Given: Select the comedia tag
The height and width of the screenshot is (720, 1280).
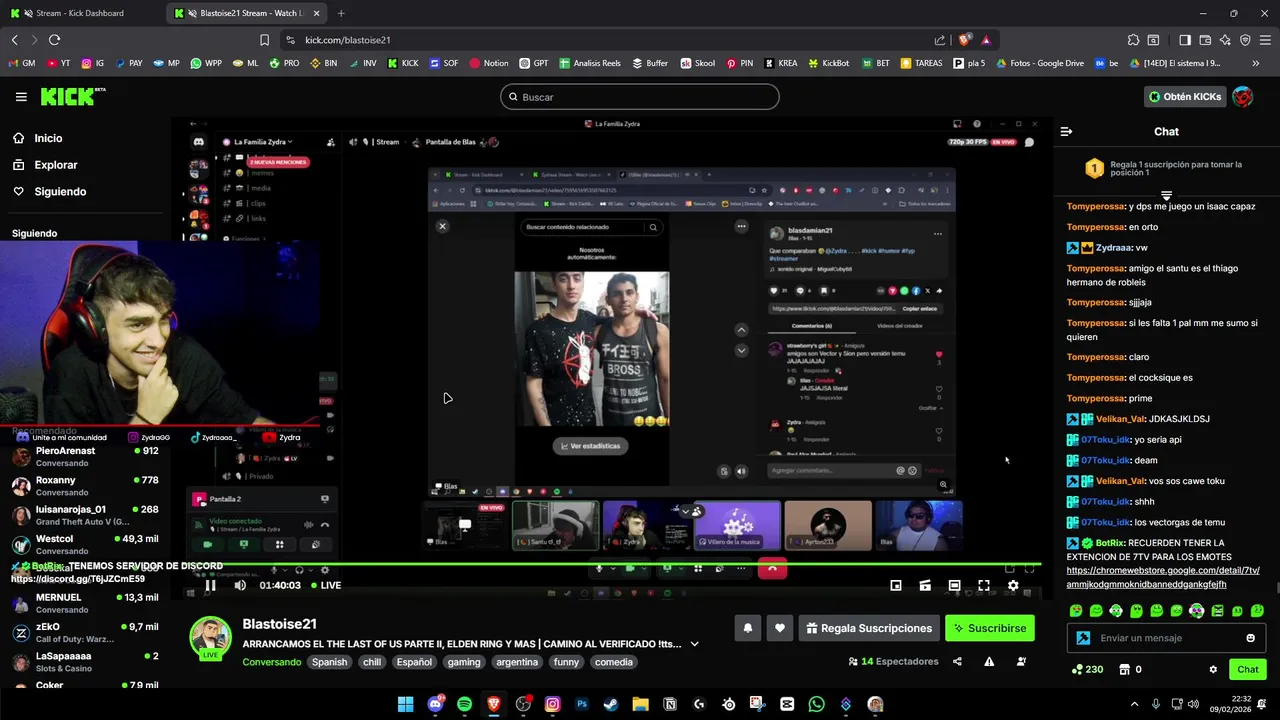Looking at the screenshot, I should tap(613, 662).
